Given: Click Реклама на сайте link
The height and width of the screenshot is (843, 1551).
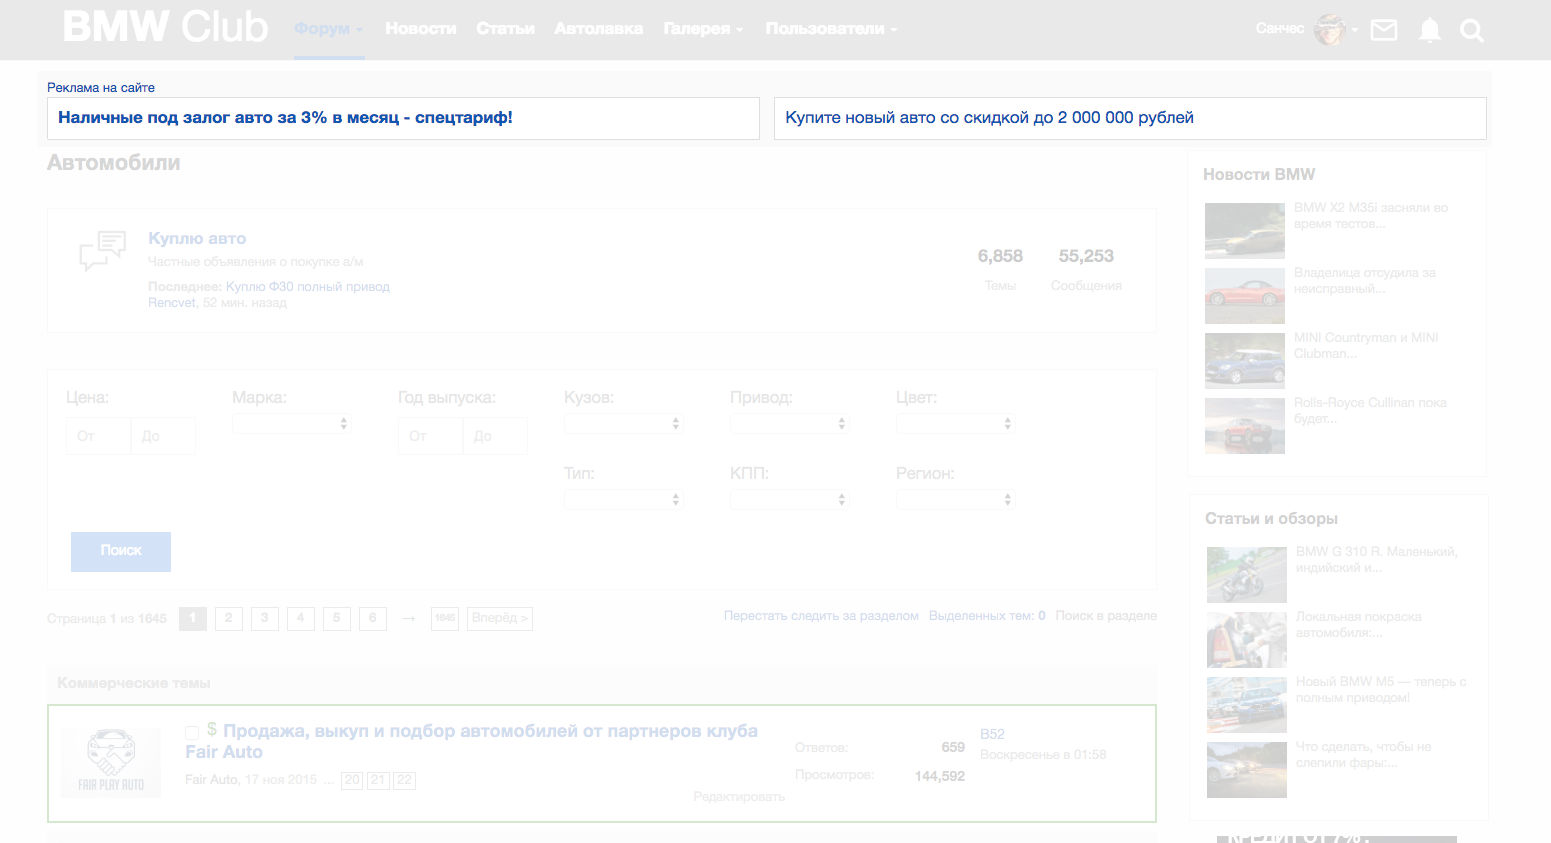Looking at the screenshot, I should click(101, 88).
